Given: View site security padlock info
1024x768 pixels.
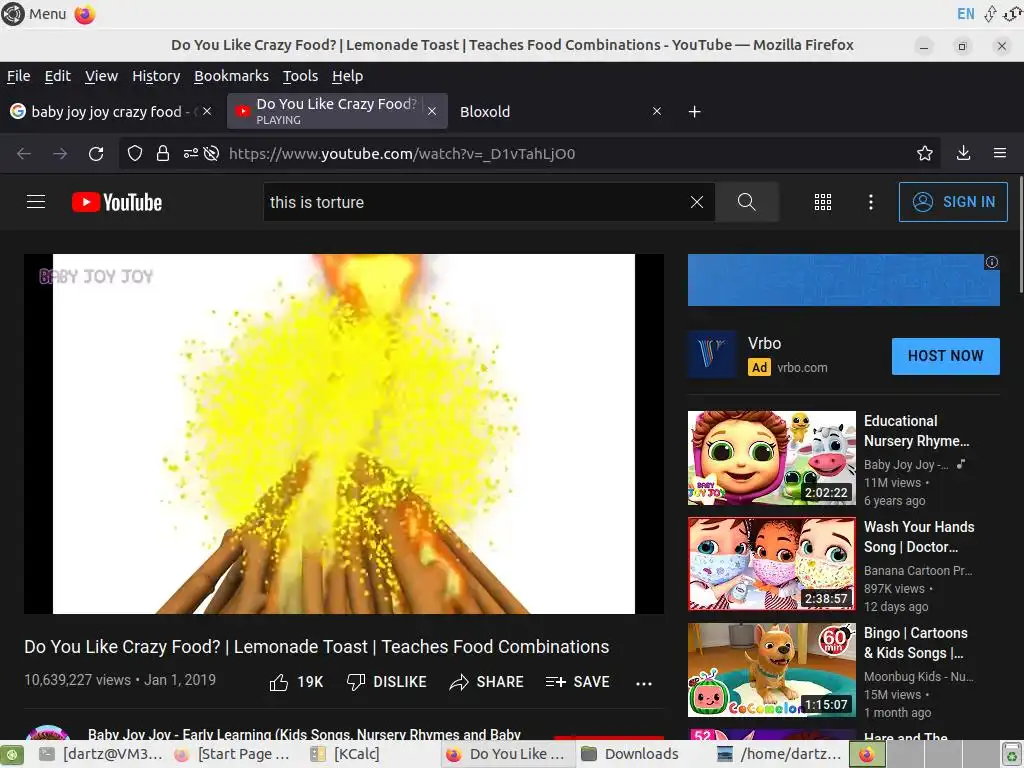Looking at the screenshot, I should click(x=163, y=153).
